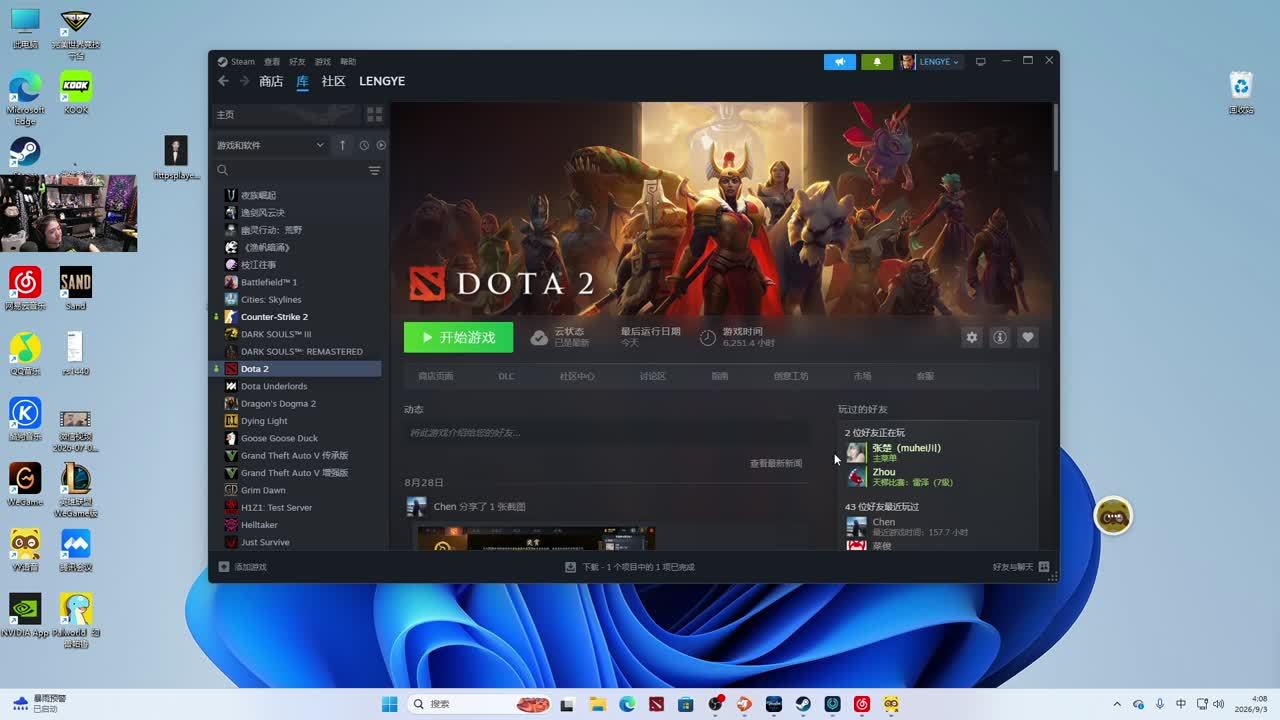Toggle ready-to-play filter icon
1280x720 pixels.
point(381,145)
